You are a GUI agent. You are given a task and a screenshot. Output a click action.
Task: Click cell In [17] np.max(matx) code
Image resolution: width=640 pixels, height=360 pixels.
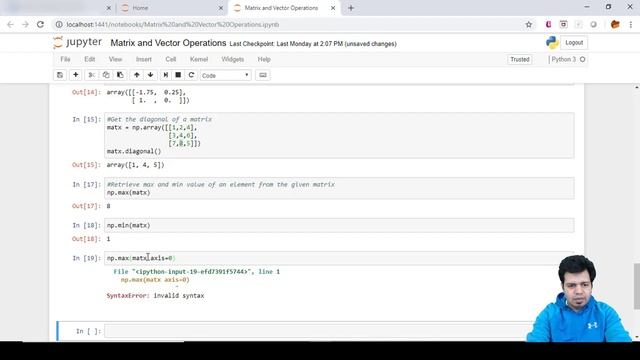[x=339, y=188]
